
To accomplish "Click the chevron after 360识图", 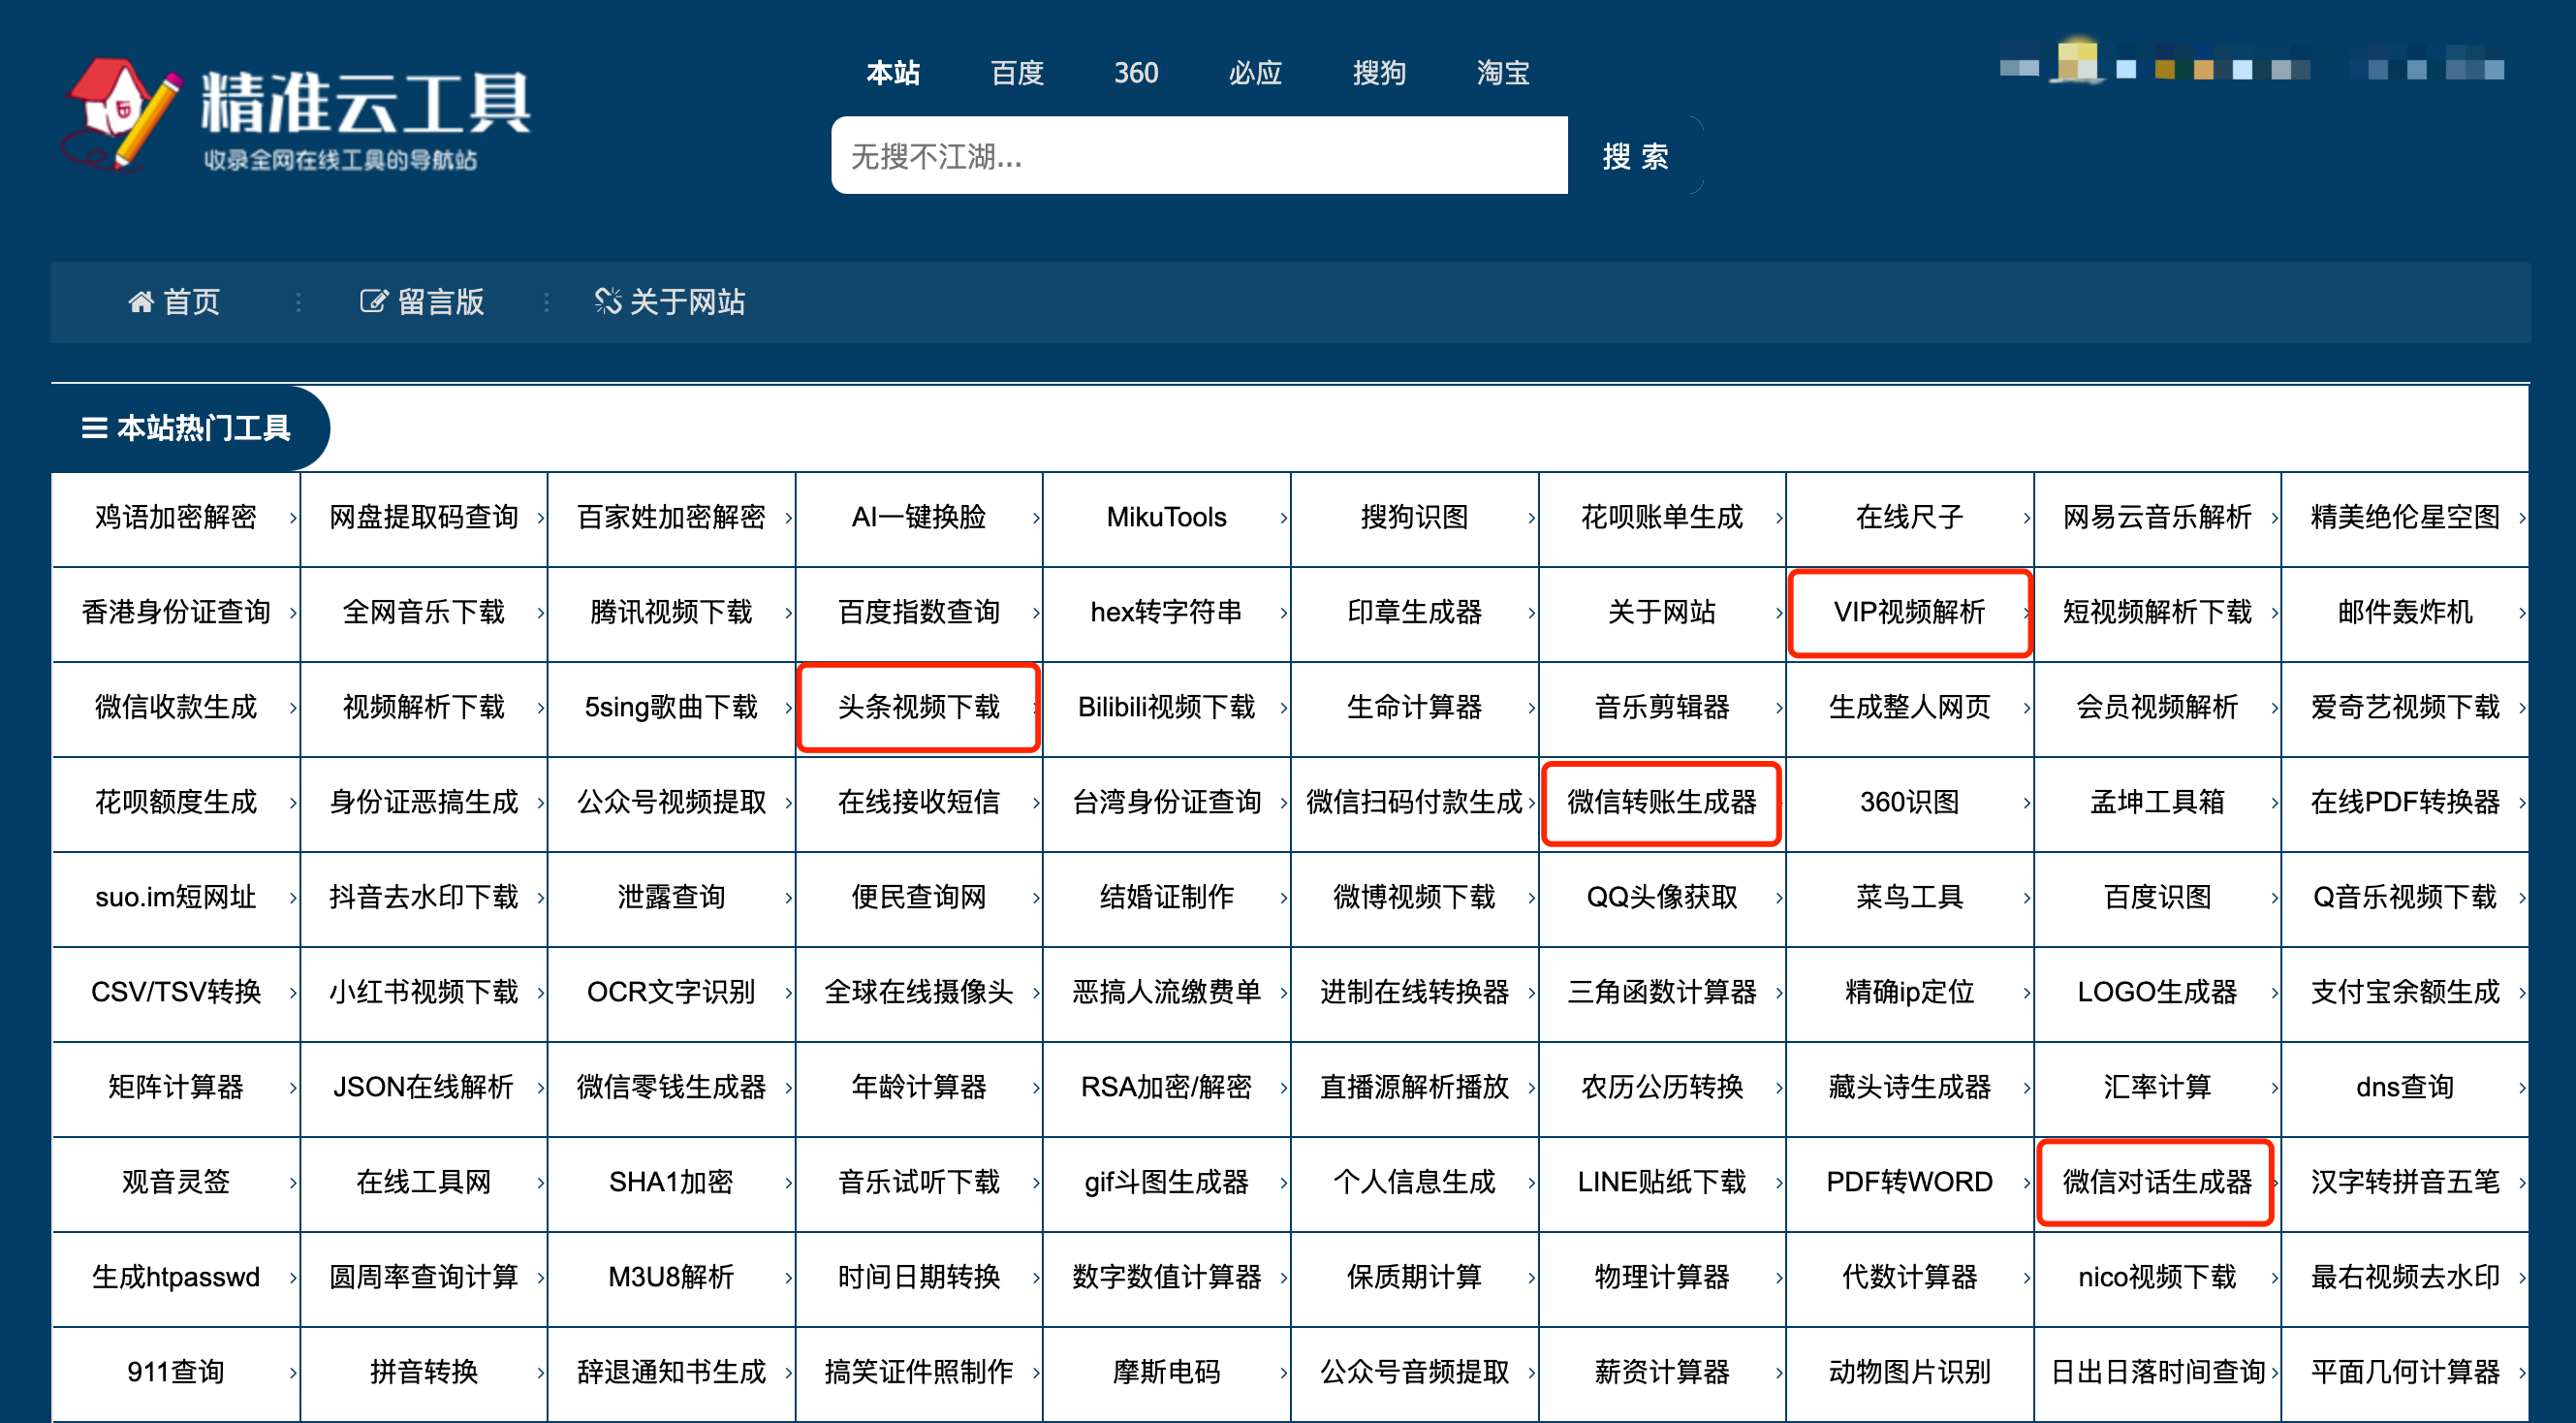I will 2027,803.
